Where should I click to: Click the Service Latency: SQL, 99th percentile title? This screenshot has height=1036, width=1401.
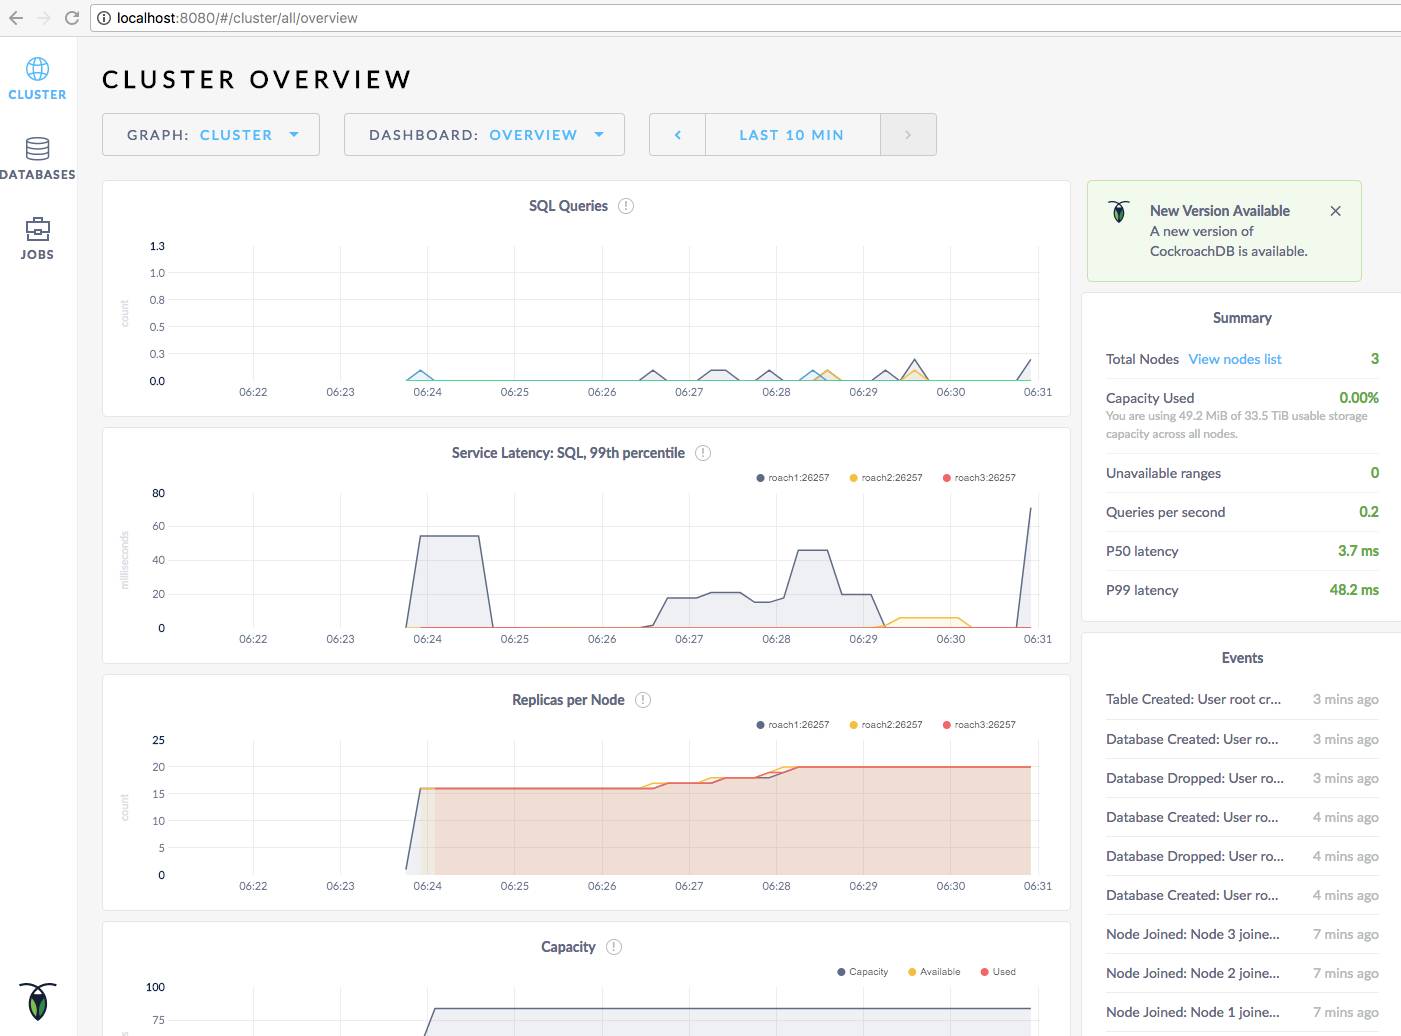click(x=568, y=453)
